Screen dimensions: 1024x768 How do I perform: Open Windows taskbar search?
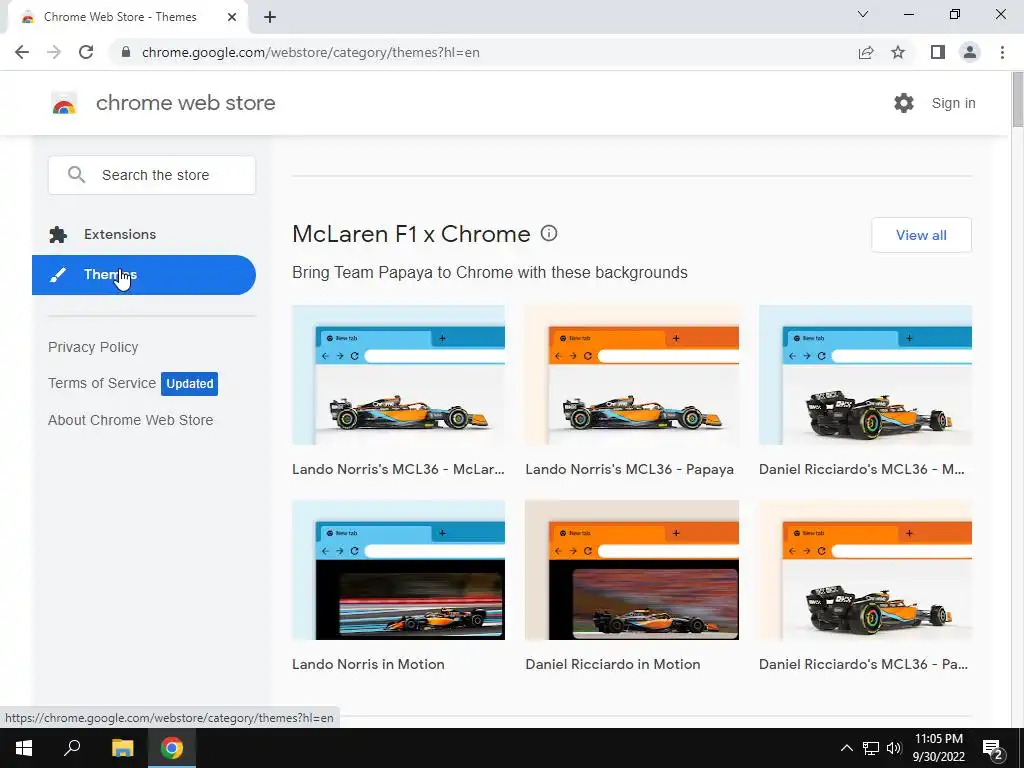[x=72, y=748]
